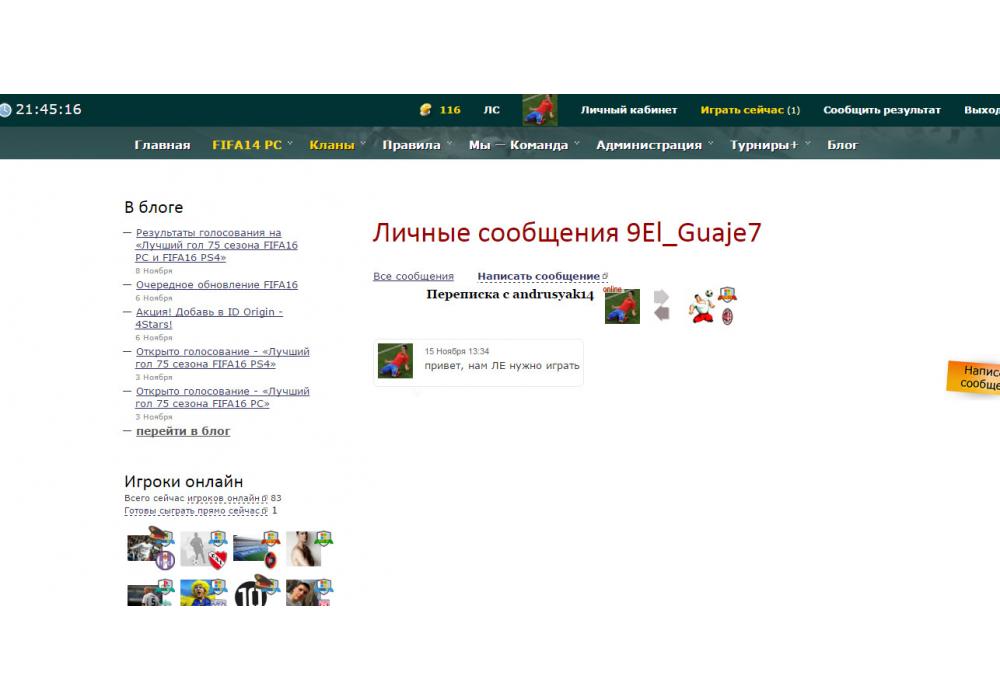Viewport: 1000px width, 700px height.
Task: Click the cartoon footballer avatar
Action: coord(704,308)
